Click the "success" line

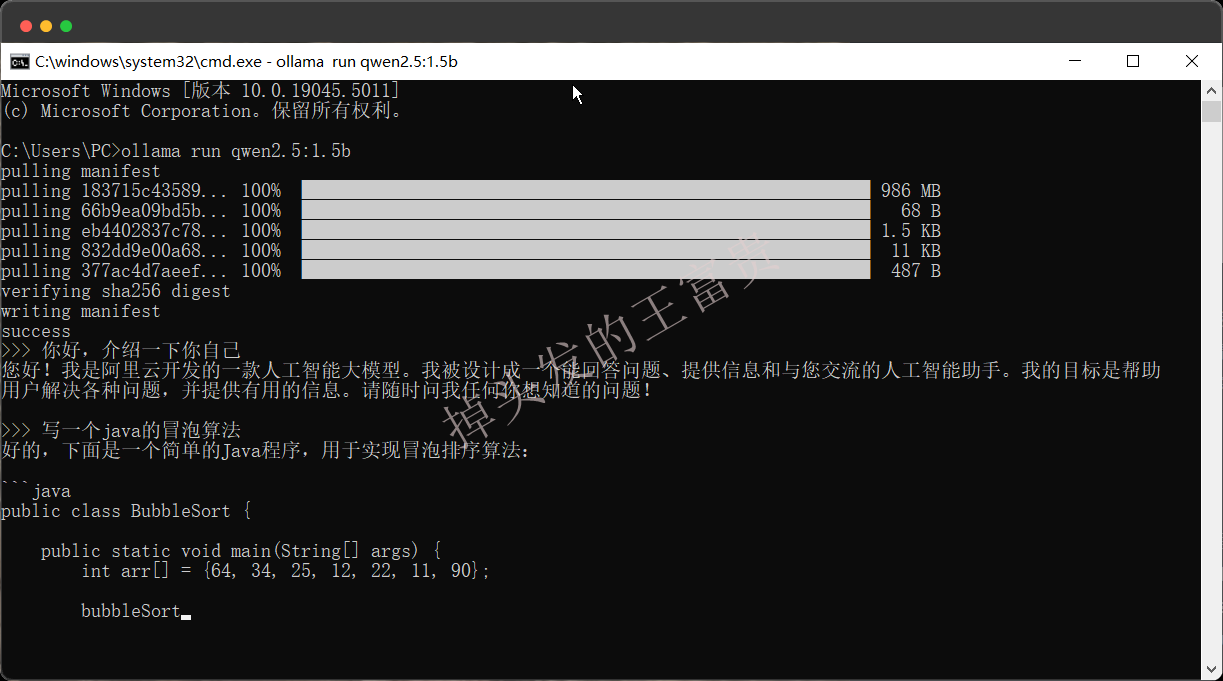(x=36, y=331)
